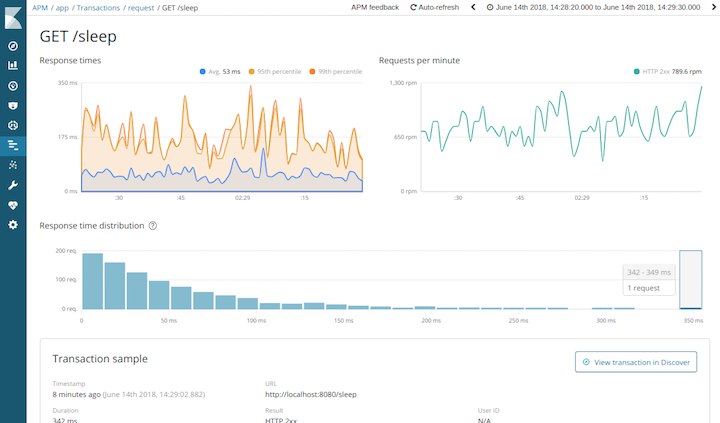Click the GET /sleep page title
This screenshot has width=720, height=423.
pyautogui.click(x=78, y=36)
